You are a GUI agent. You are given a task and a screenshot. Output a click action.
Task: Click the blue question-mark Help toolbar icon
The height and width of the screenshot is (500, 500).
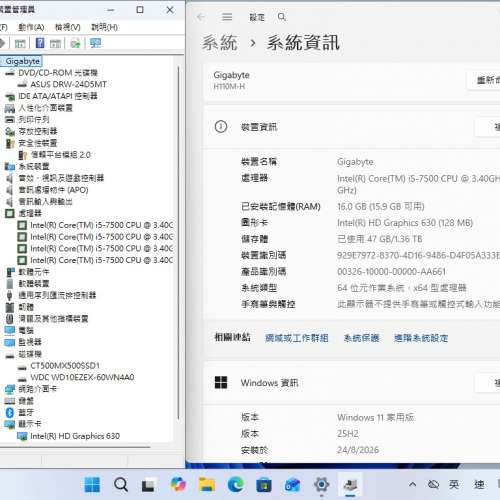pyautogui.click(x=40, y=43)
